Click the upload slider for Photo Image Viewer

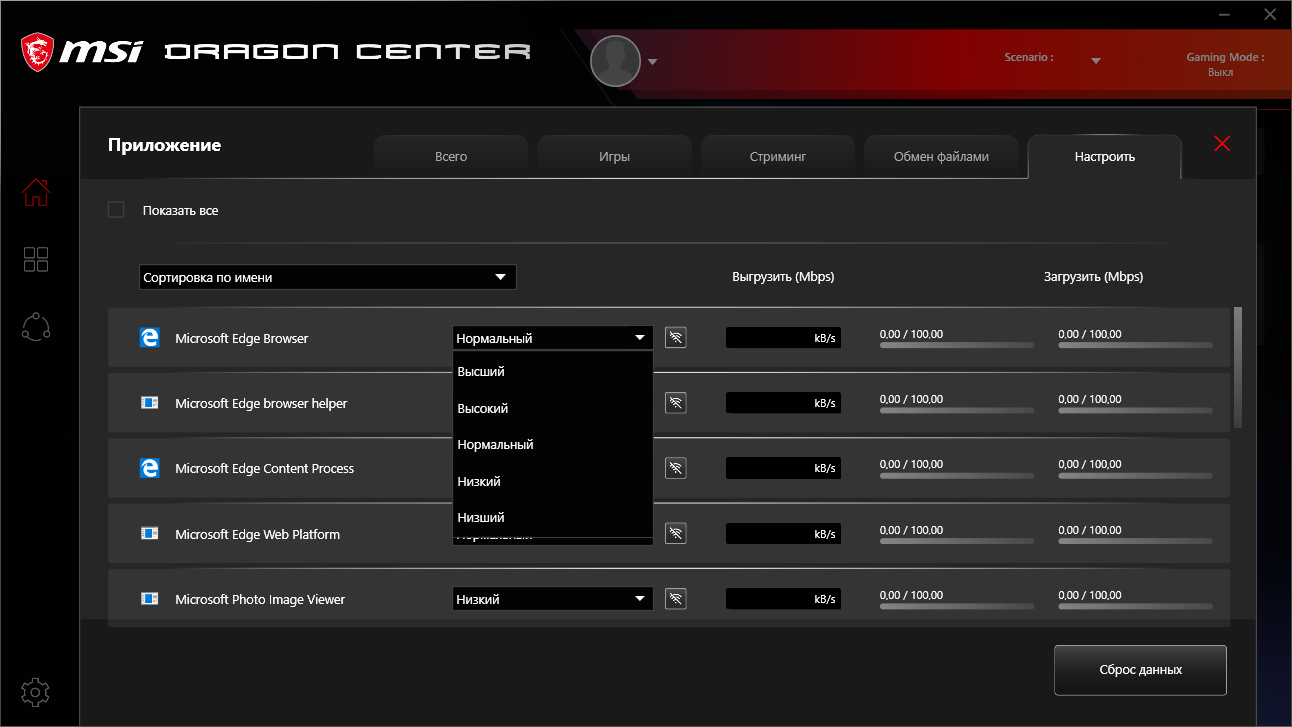point(957,606)
